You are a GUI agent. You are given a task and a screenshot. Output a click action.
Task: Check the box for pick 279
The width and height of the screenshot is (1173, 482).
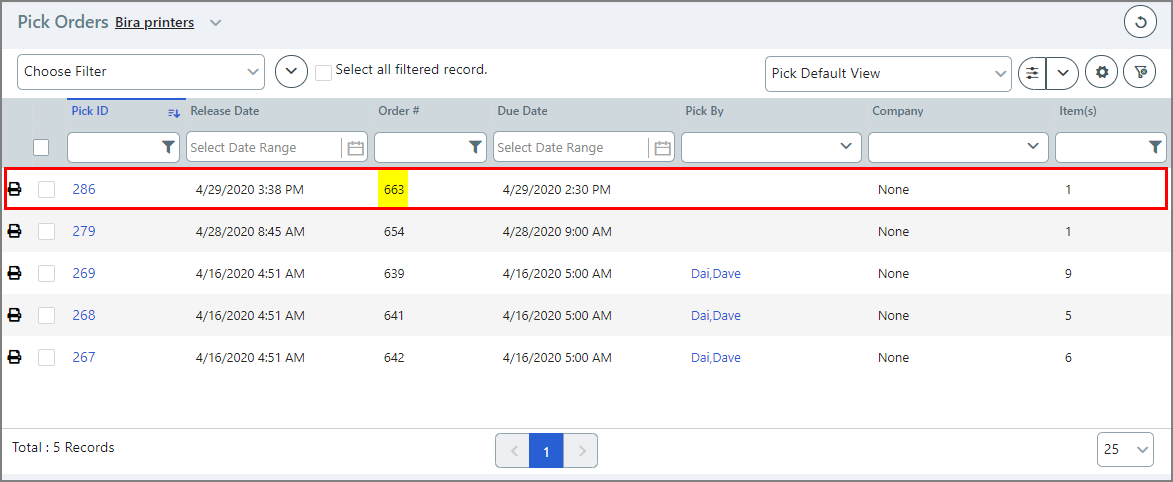(46, 231)
